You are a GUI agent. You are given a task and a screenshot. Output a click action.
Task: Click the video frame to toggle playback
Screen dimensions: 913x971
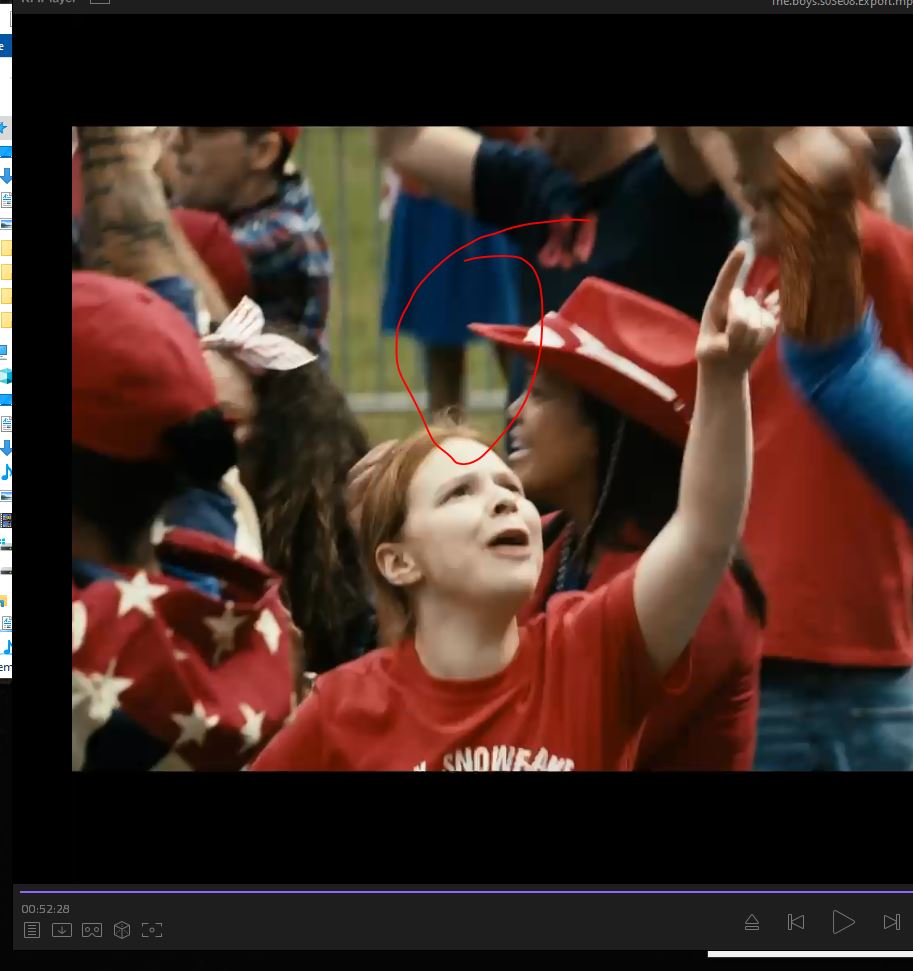click(492, 448)
